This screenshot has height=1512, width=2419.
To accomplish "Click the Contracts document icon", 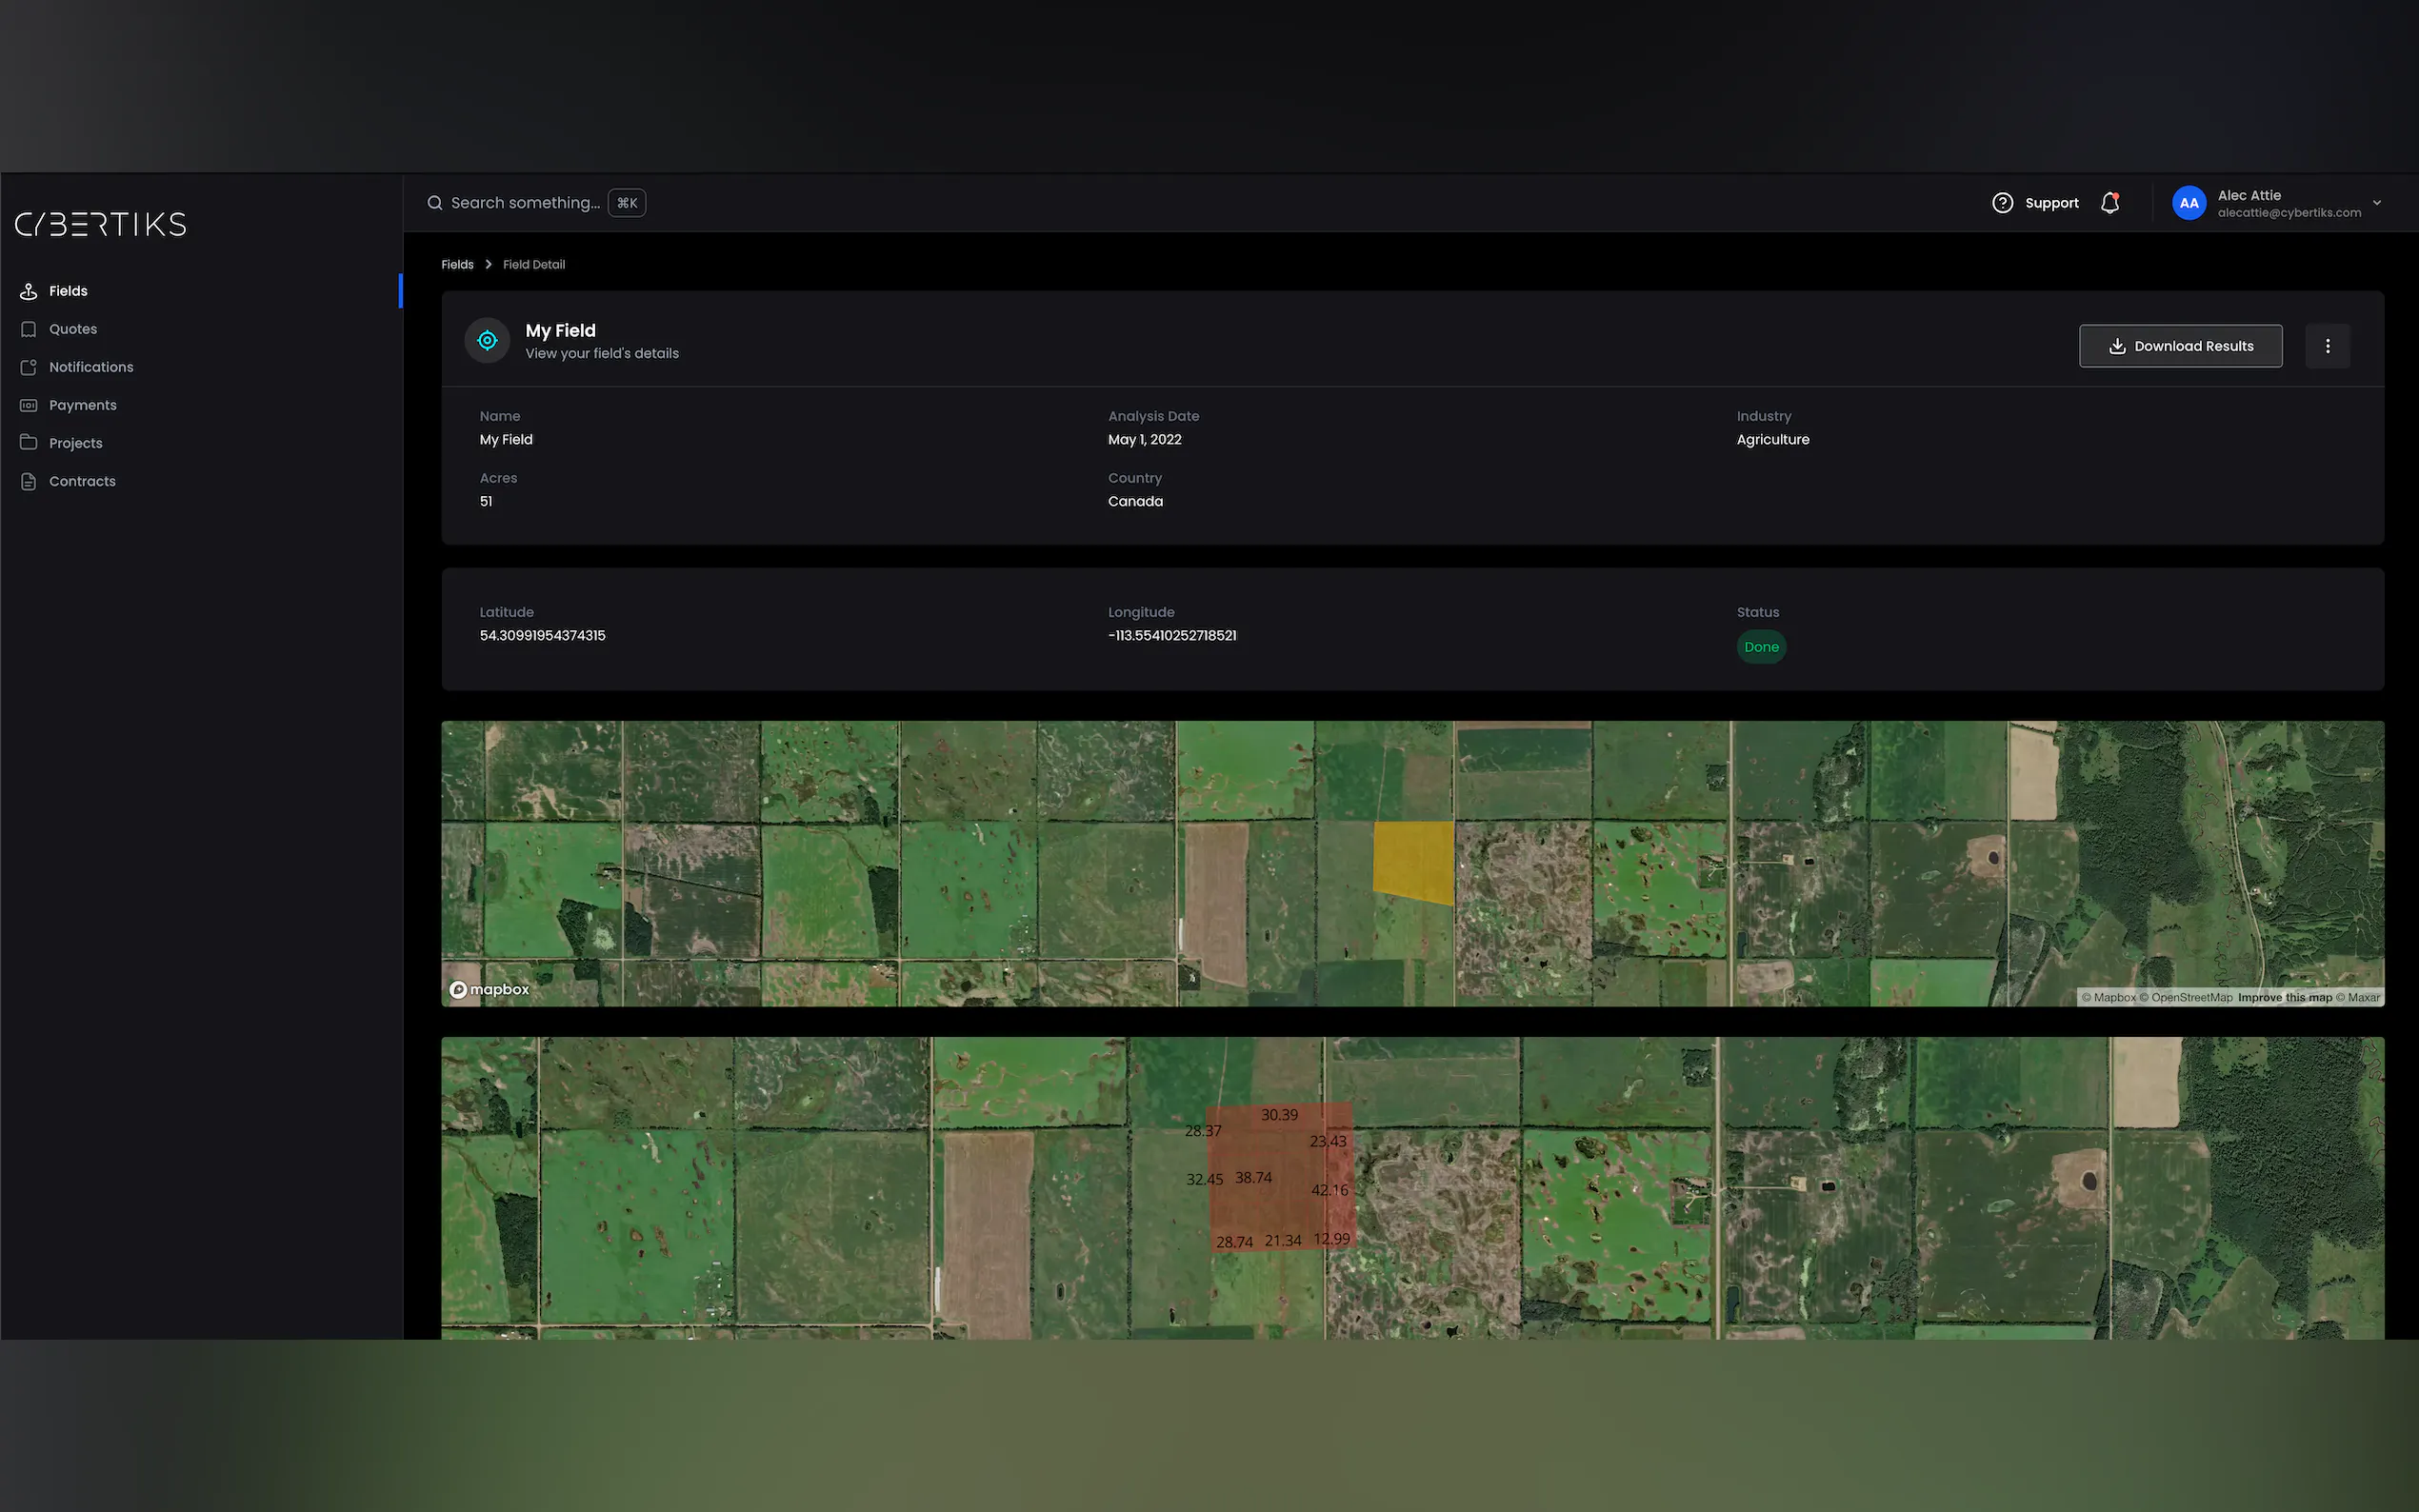I will point(28,481).
